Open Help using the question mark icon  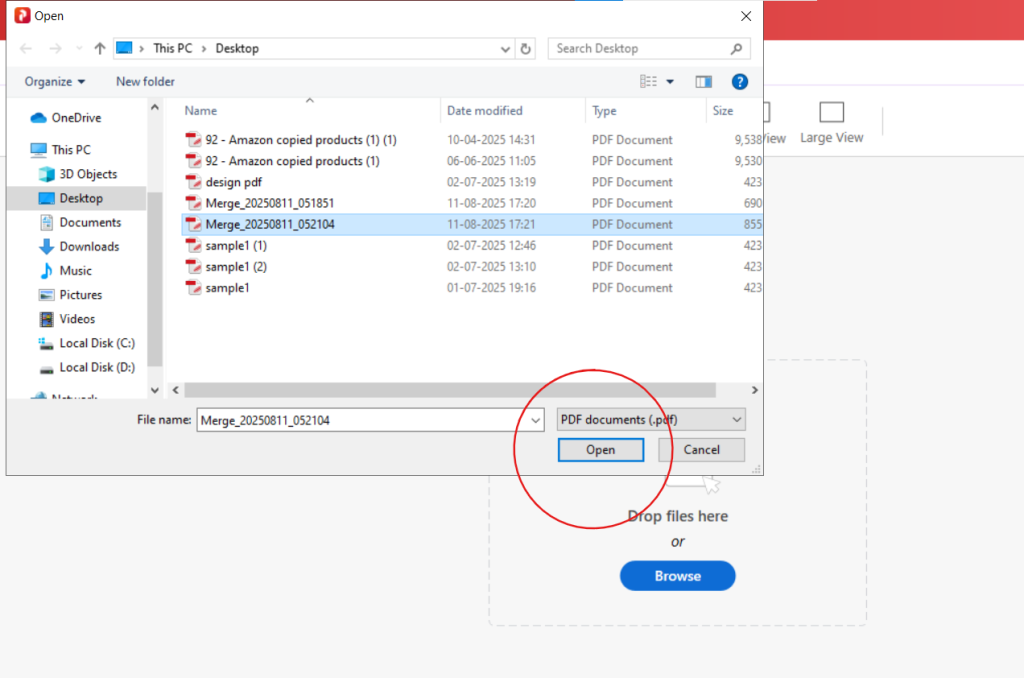point(739,81)
